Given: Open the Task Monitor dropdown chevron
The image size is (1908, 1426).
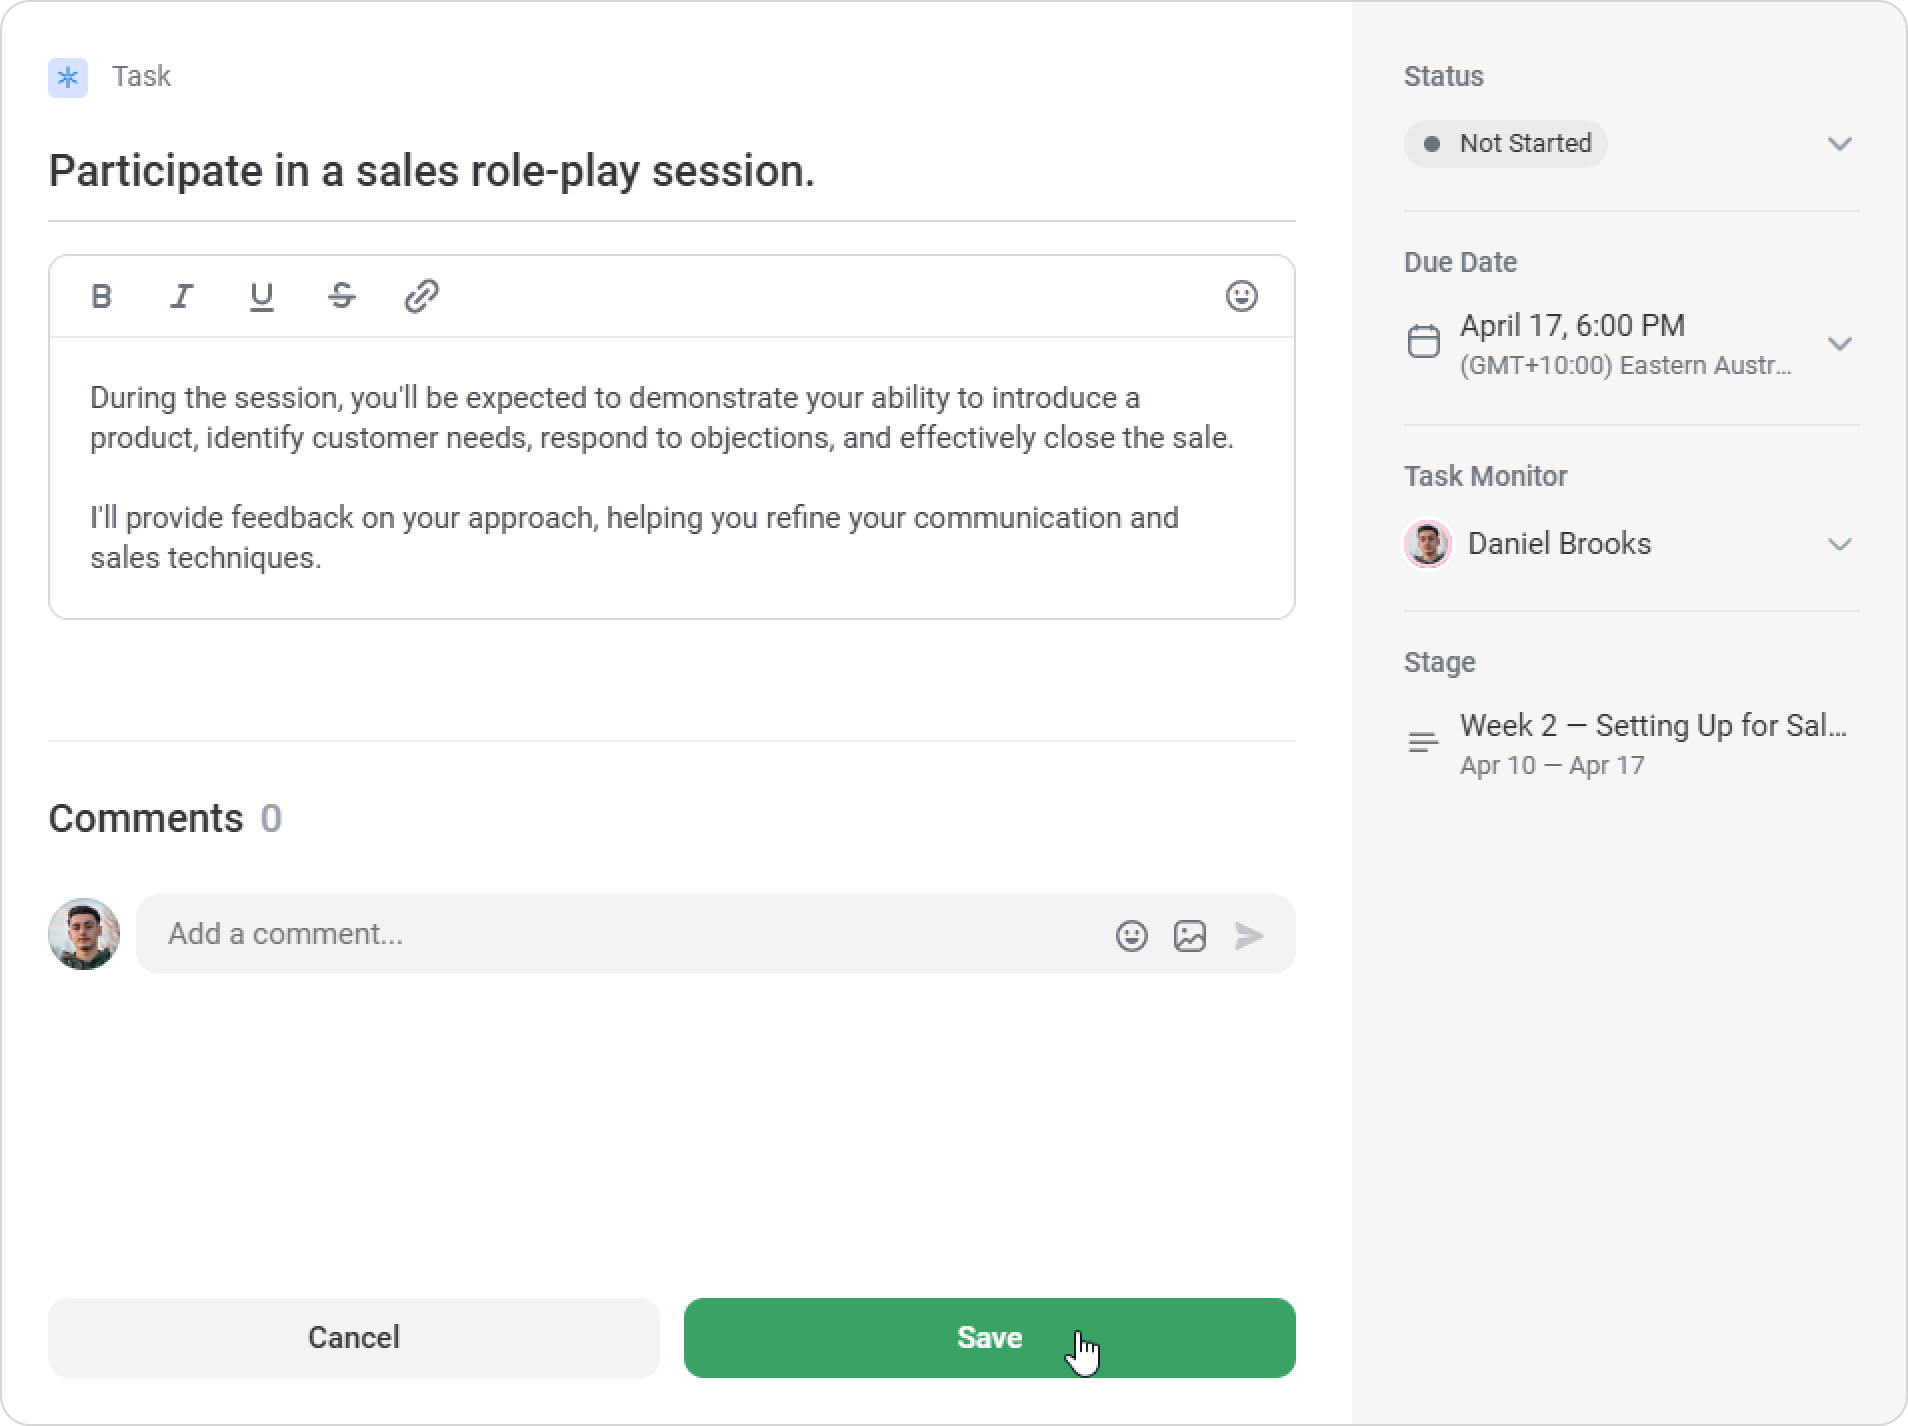Looking at the screenshot, I should (1839, 544).
